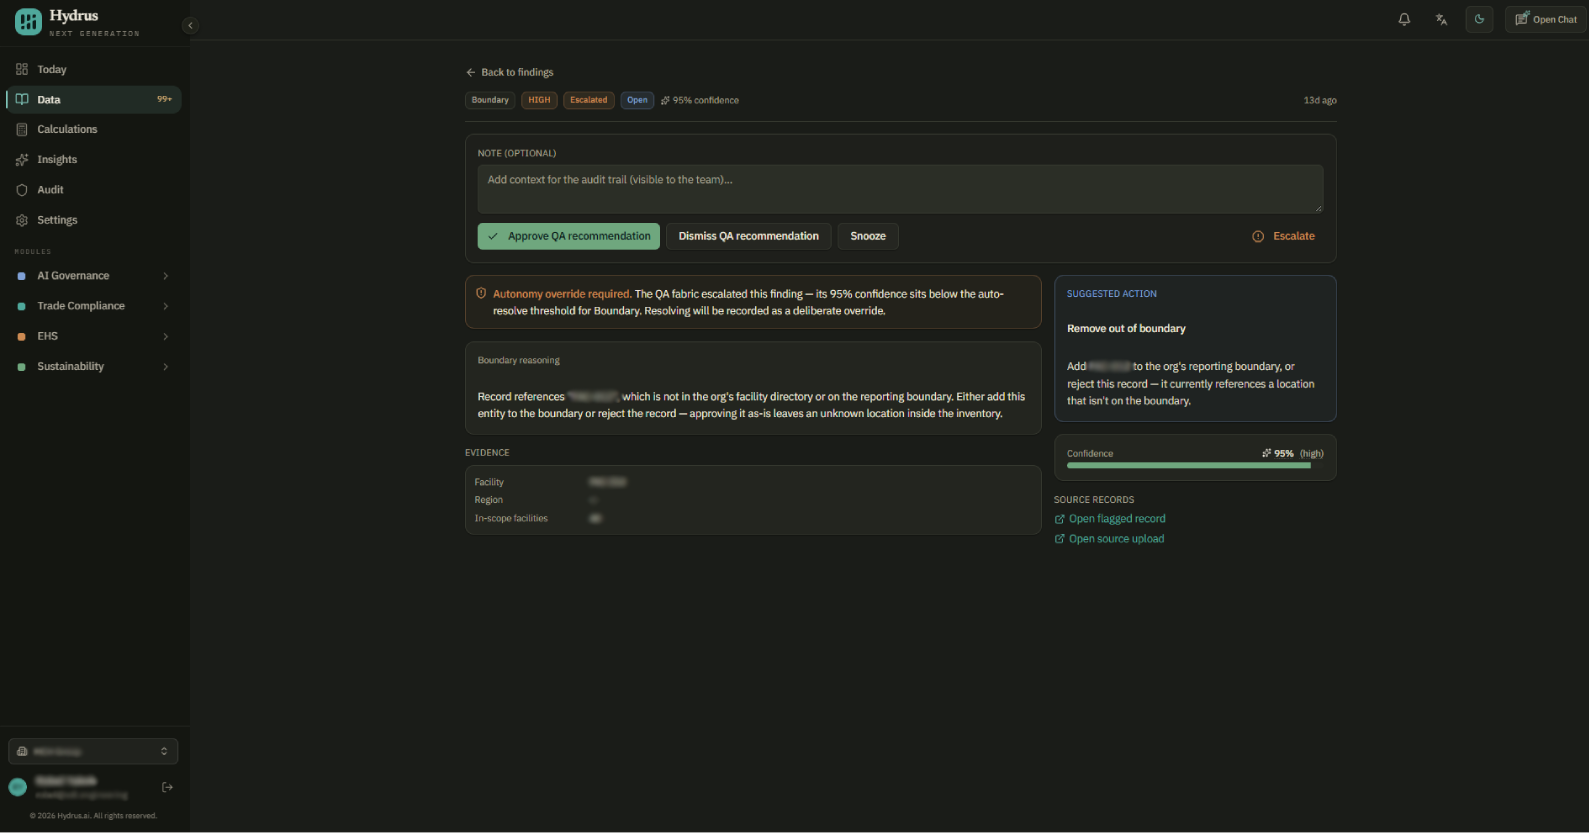Dismiss QA recommendation

point(748,236)
